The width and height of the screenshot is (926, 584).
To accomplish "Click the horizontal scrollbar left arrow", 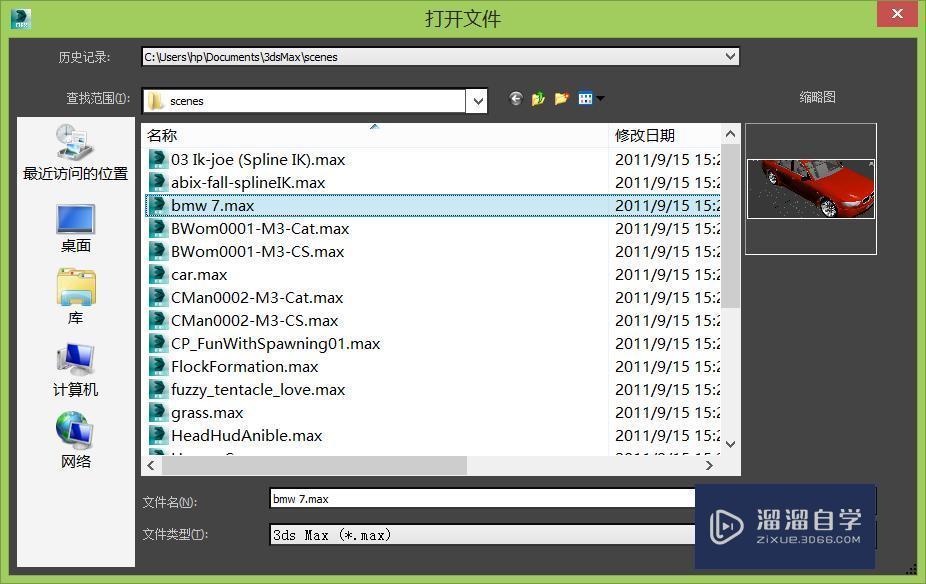I will [x=151, y=465].
